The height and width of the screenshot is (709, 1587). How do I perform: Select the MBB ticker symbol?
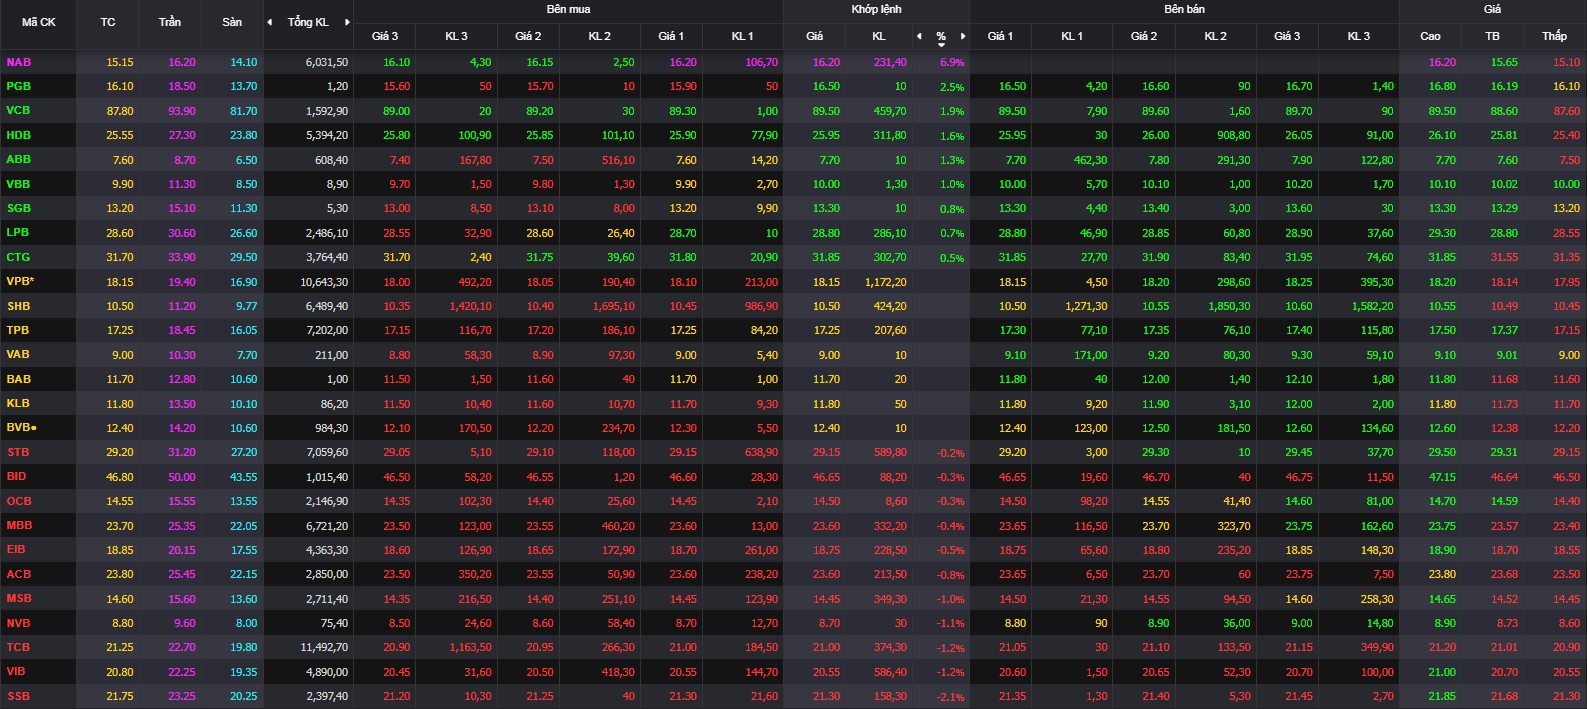pyautogui.click(x=19, y=525)
